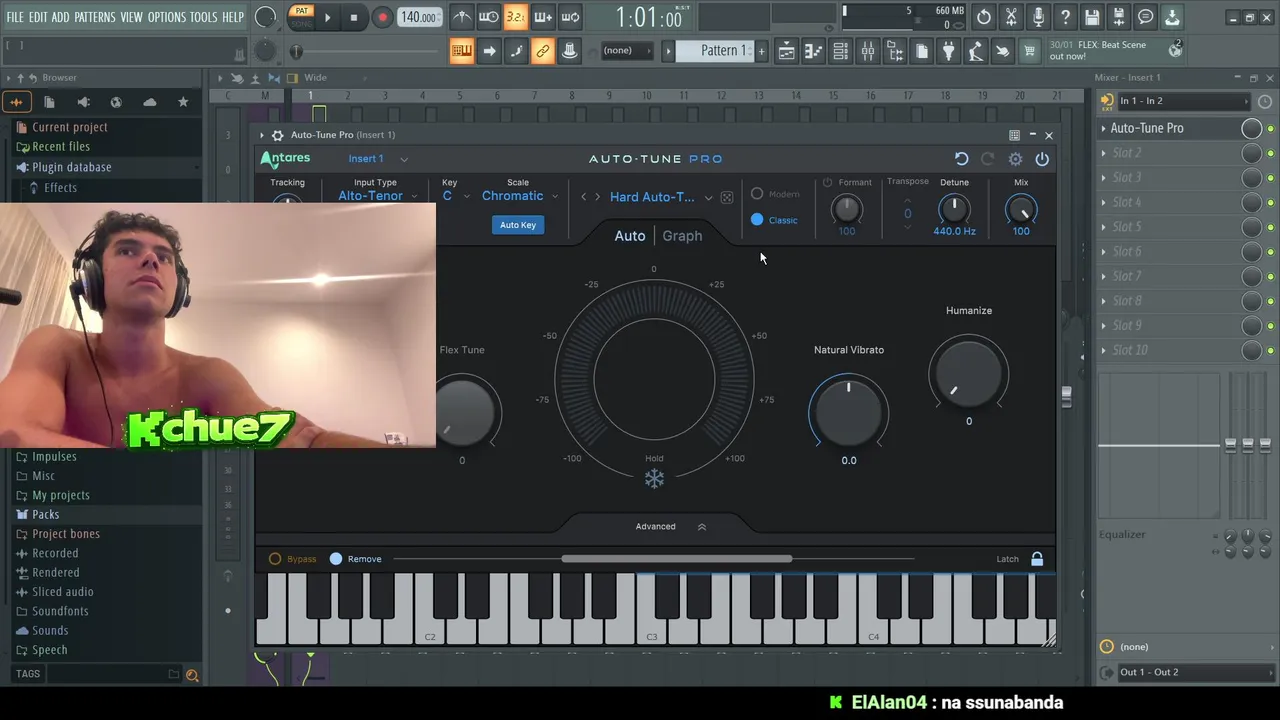
Task: Stop playback with the stop button
Action: click(354, 17)
